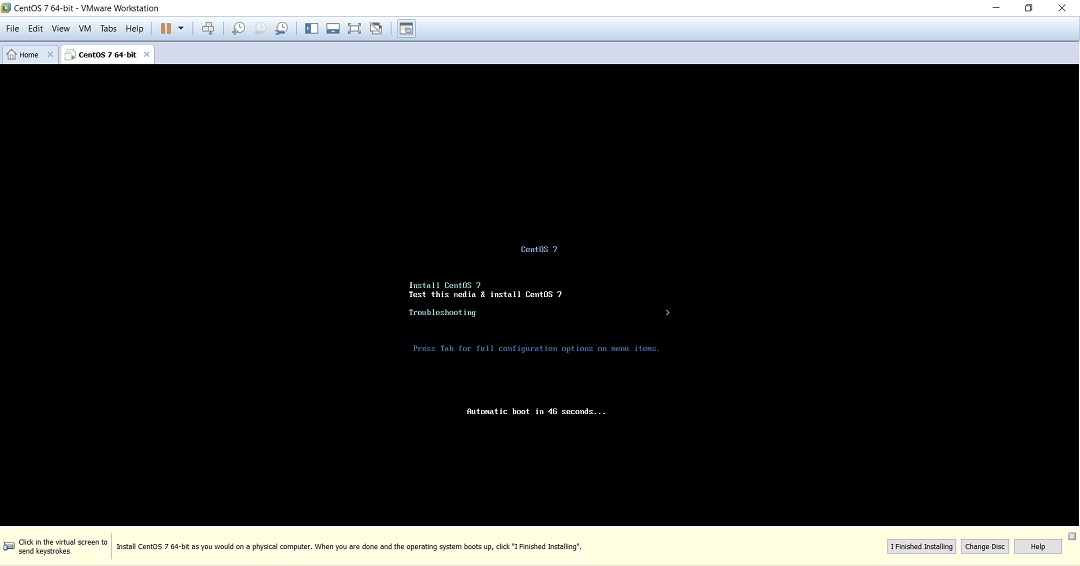The height and width of the screenshot is (566, 1080).
Task: Open the View menu
Action: tap(61, 28)
